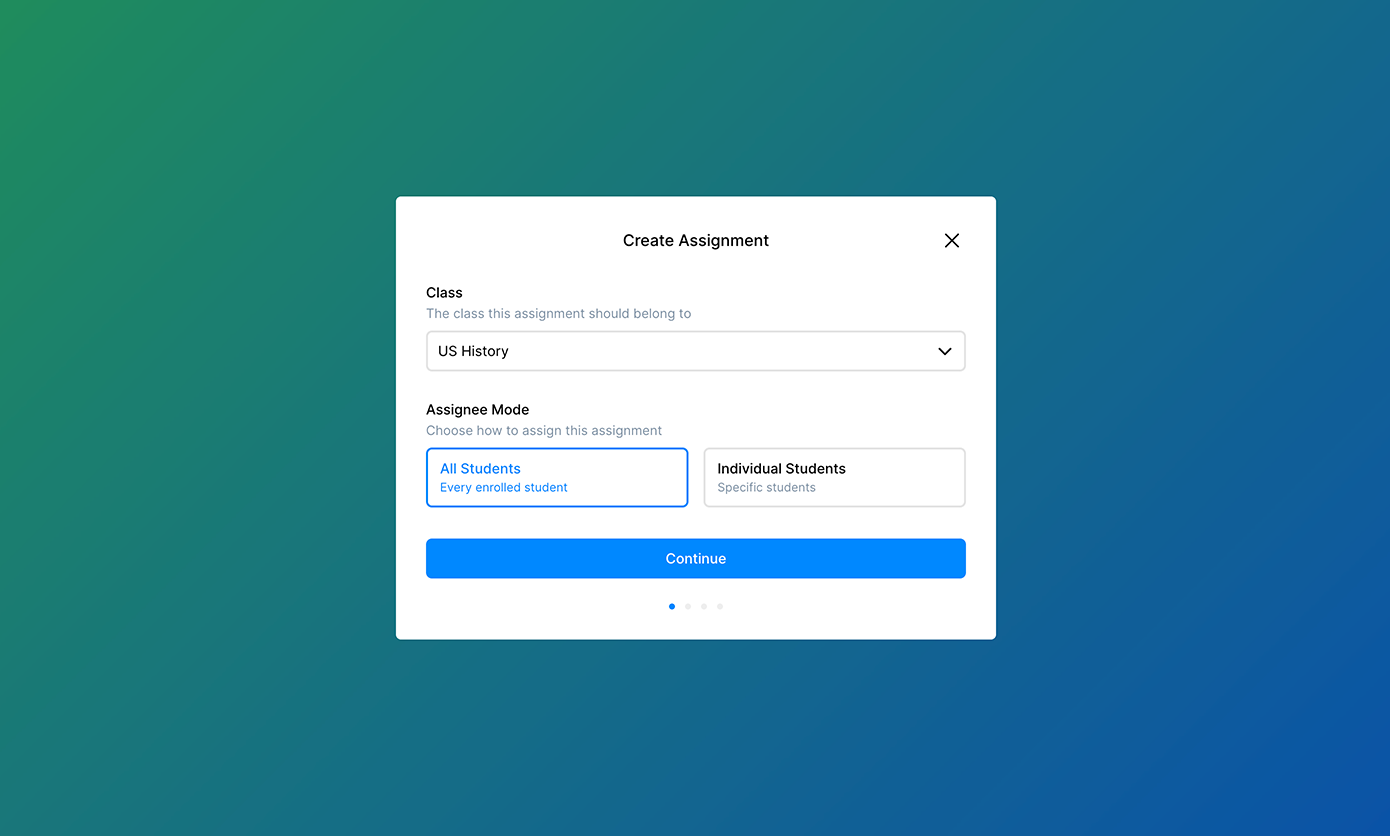Screen dimensions: 1390x836
Task: Click the 'Specific students' subtitle text
Action: point(767,487)
